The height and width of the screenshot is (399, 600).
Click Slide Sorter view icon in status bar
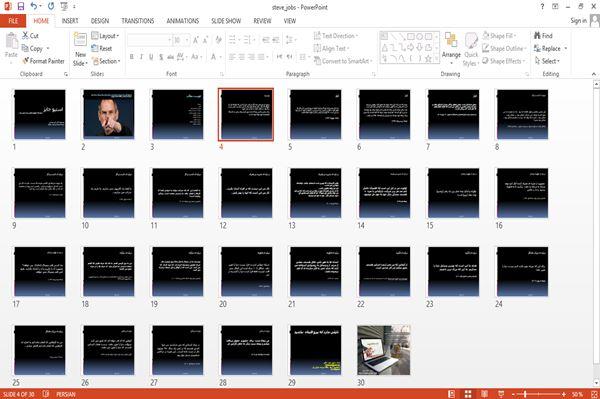click(x=468, y=394)
